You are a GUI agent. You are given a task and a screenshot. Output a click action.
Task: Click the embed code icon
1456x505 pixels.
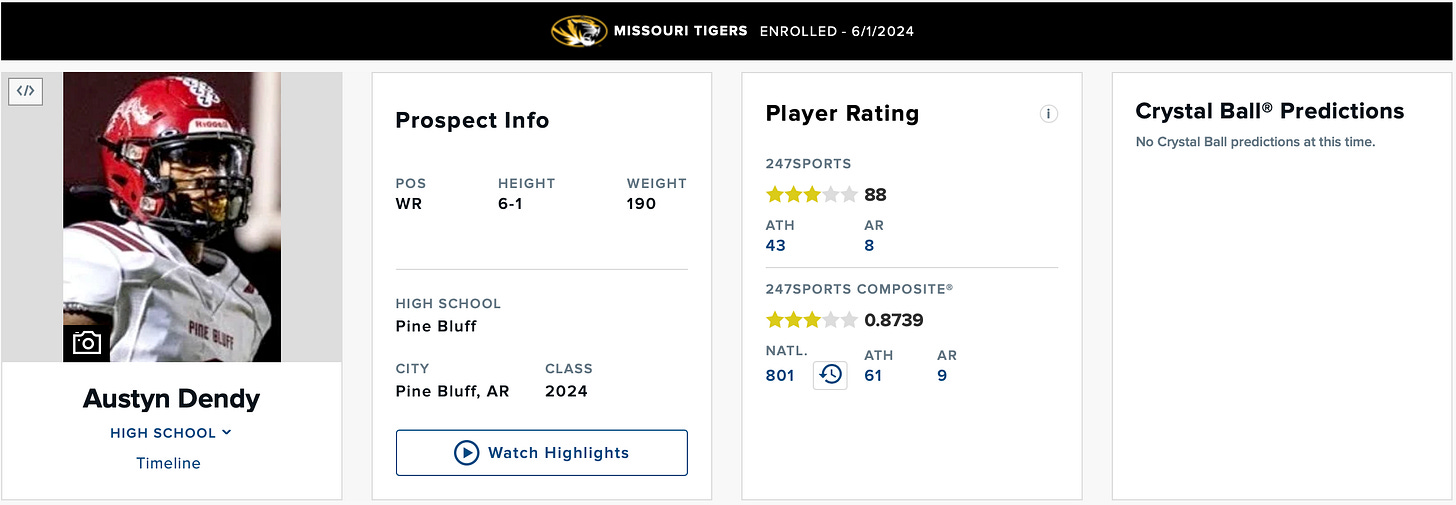click(26, 91)
